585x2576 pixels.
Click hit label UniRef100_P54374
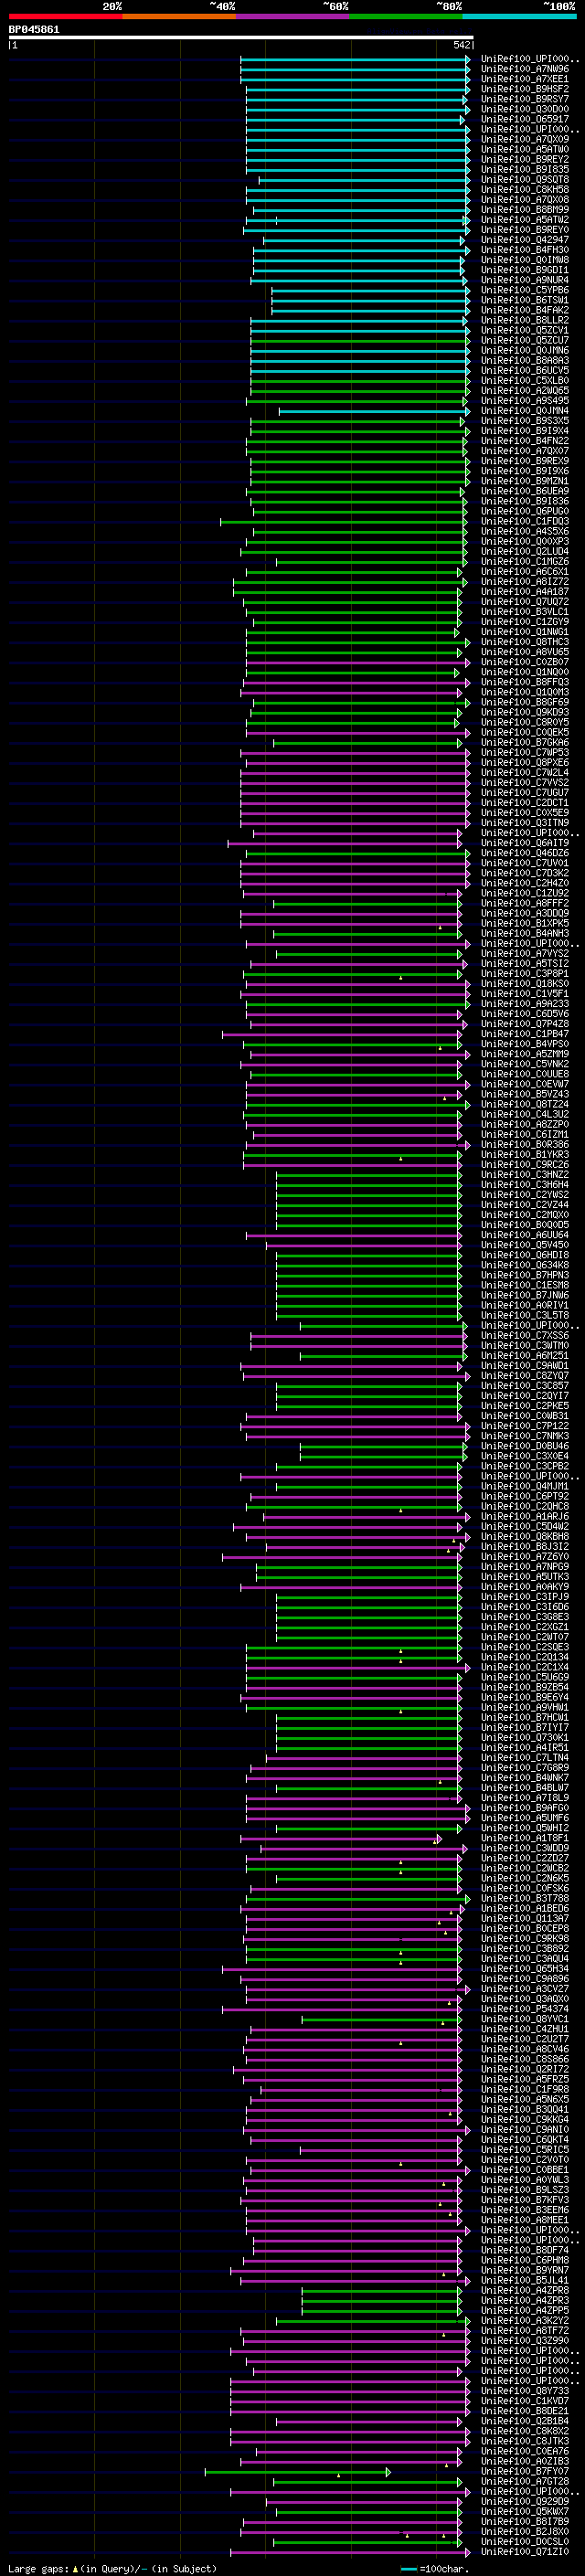click(525, 2009)
